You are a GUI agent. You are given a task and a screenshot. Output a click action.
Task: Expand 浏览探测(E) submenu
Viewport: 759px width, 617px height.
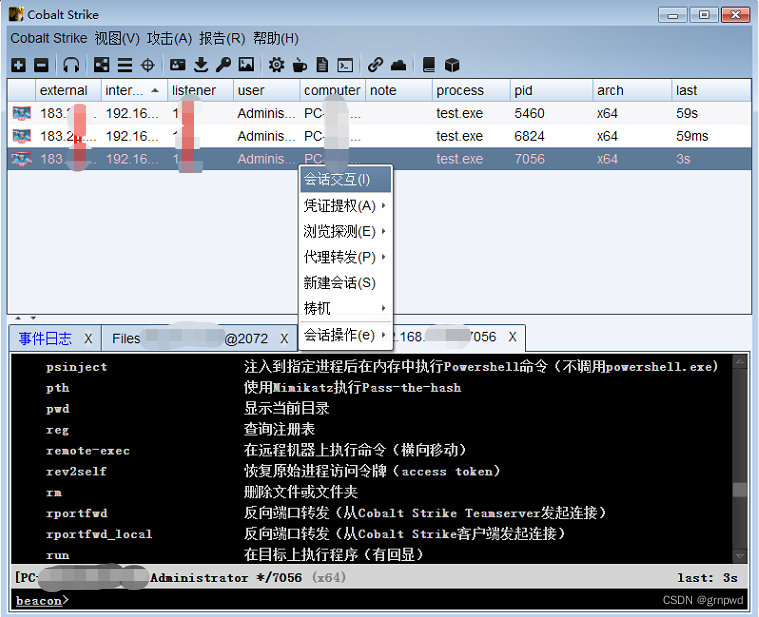pyautogui.click(x=345, y=231)
